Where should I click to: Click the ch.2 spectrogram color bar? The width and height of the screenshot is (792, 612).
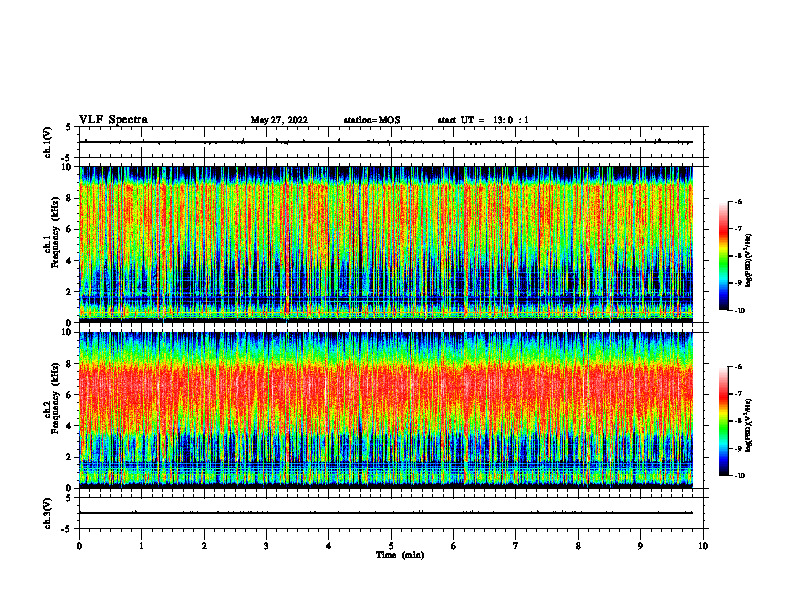724,421
